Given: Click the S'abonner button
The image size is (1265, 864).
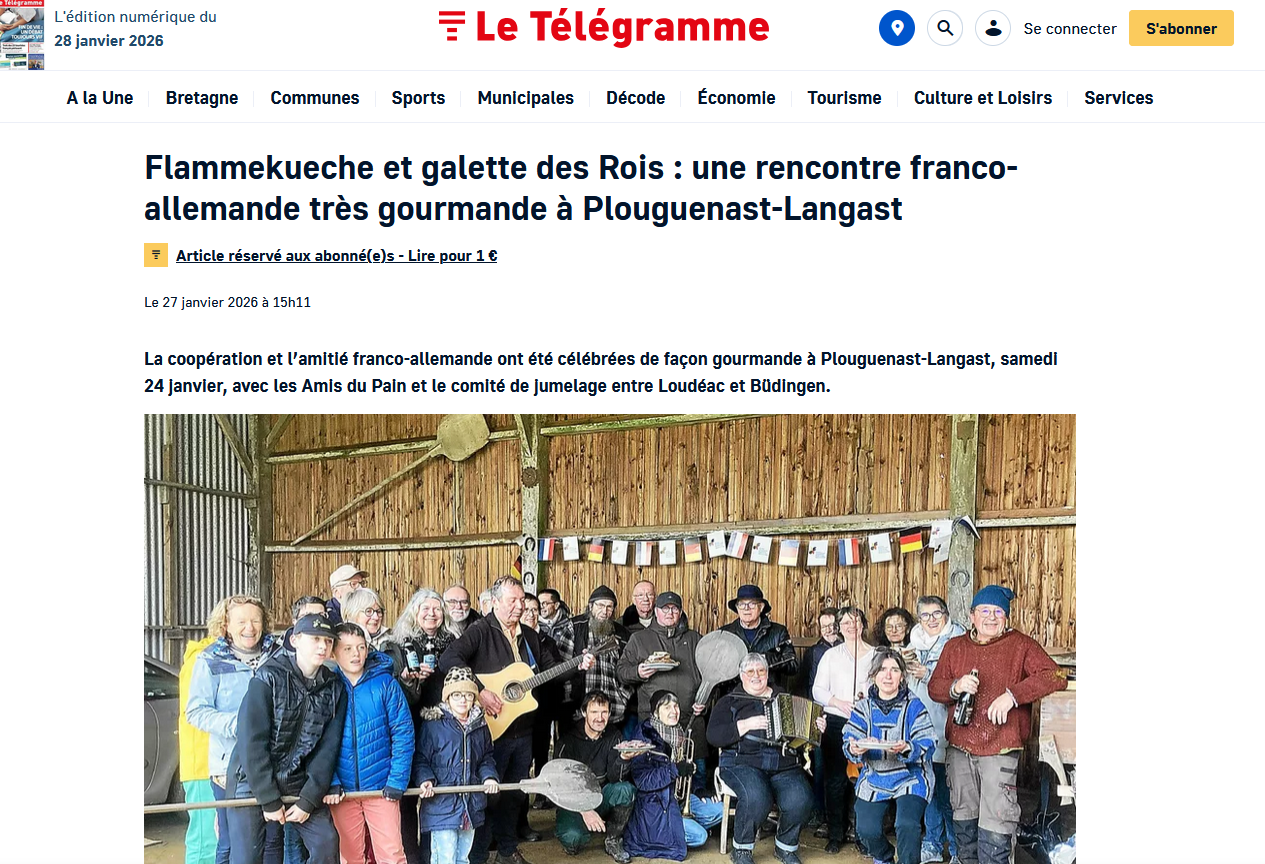Looking at the screenshot, I should tap(1181, 28).
